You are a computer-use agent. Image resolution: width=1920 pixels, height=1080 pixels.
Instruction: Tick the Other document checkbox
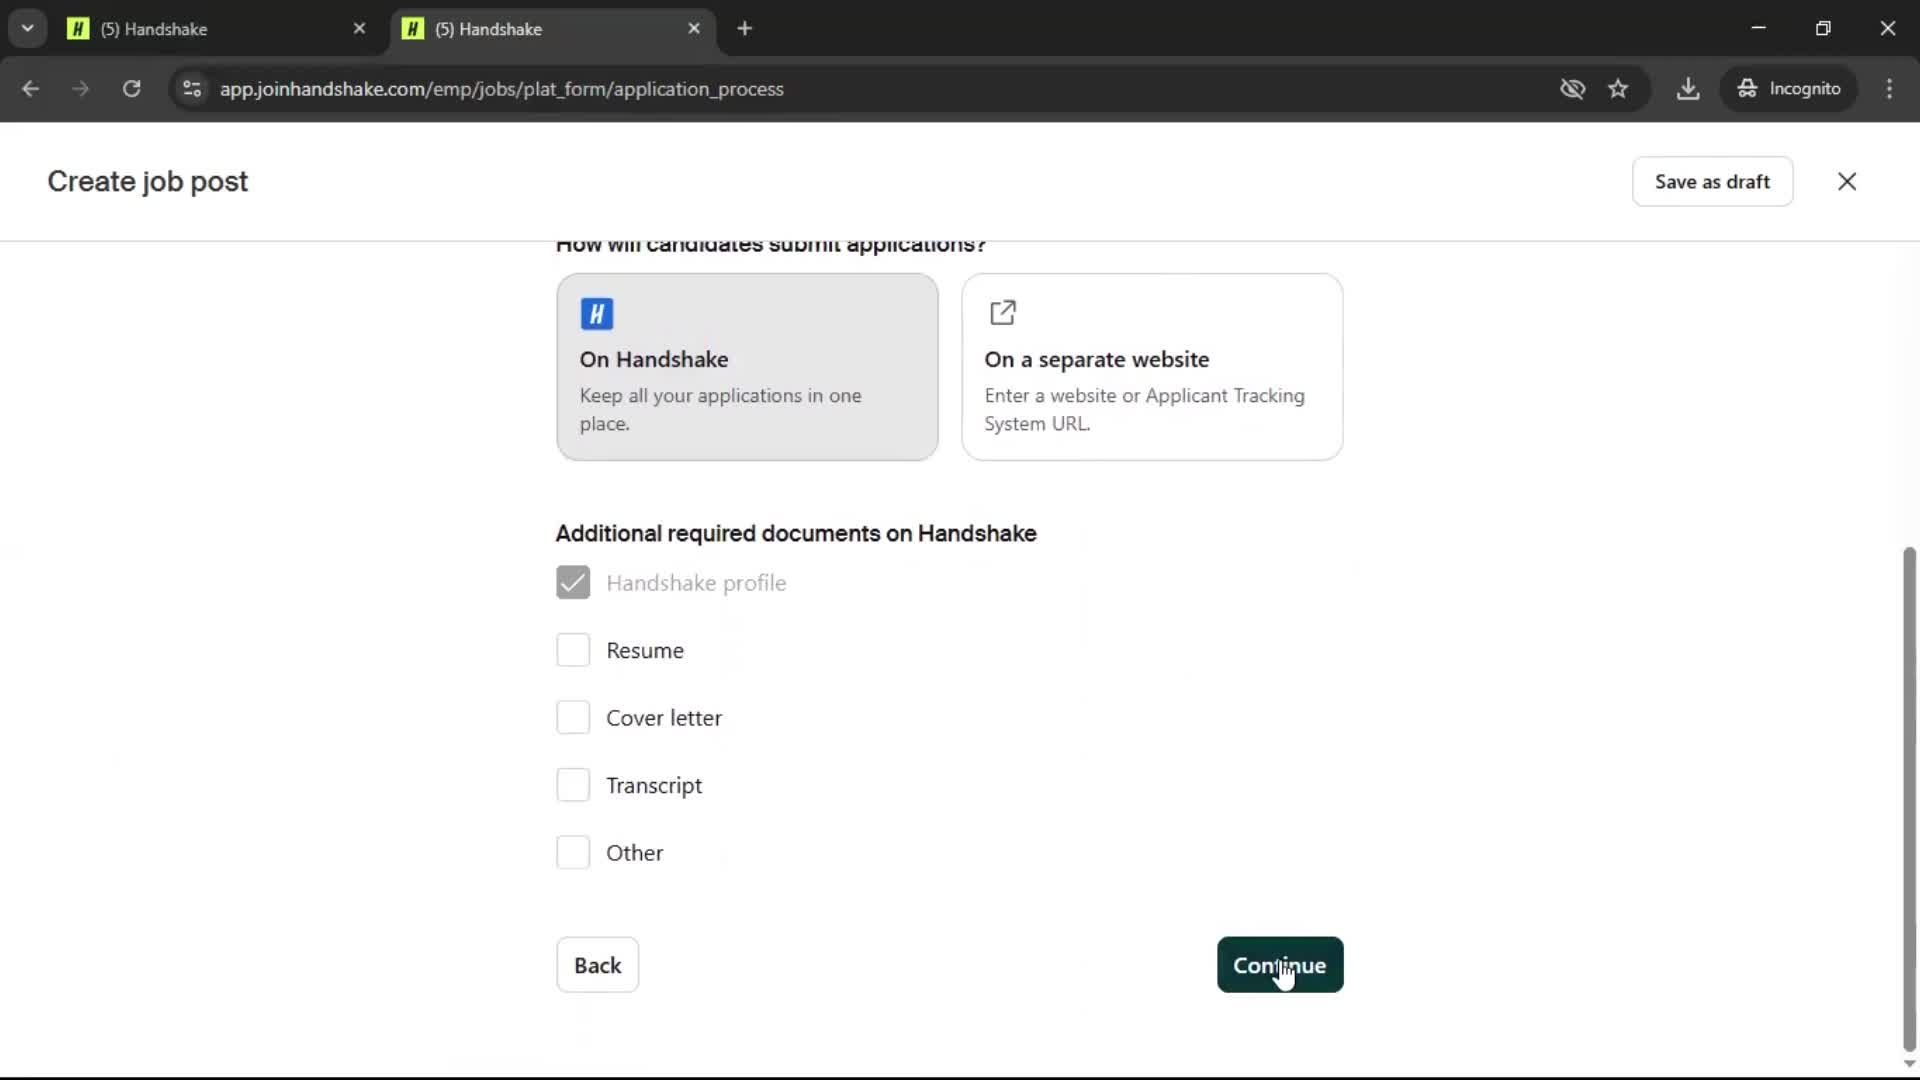[x=573, y=853]
